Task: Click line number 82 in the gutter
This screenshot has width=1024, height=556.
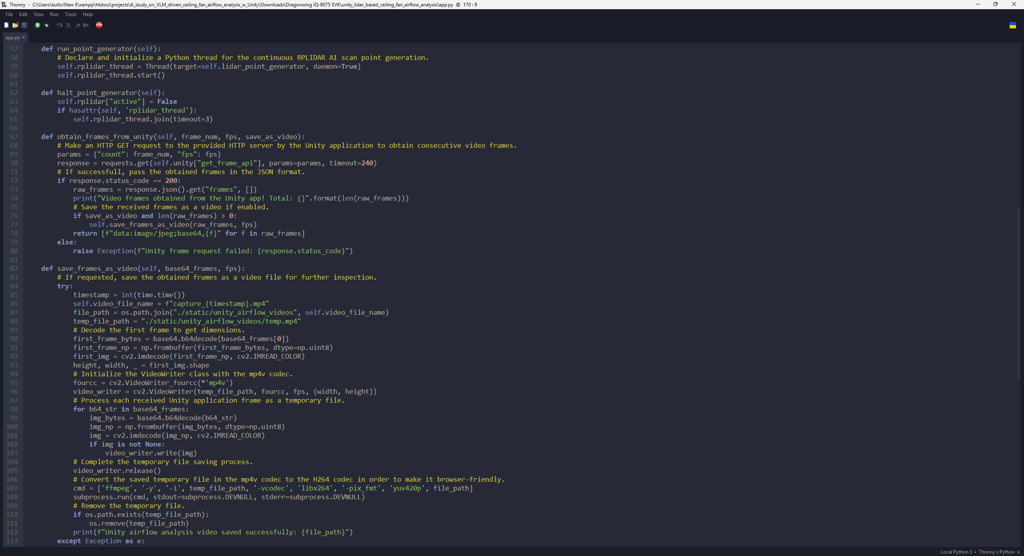Action: pos(14,269)
